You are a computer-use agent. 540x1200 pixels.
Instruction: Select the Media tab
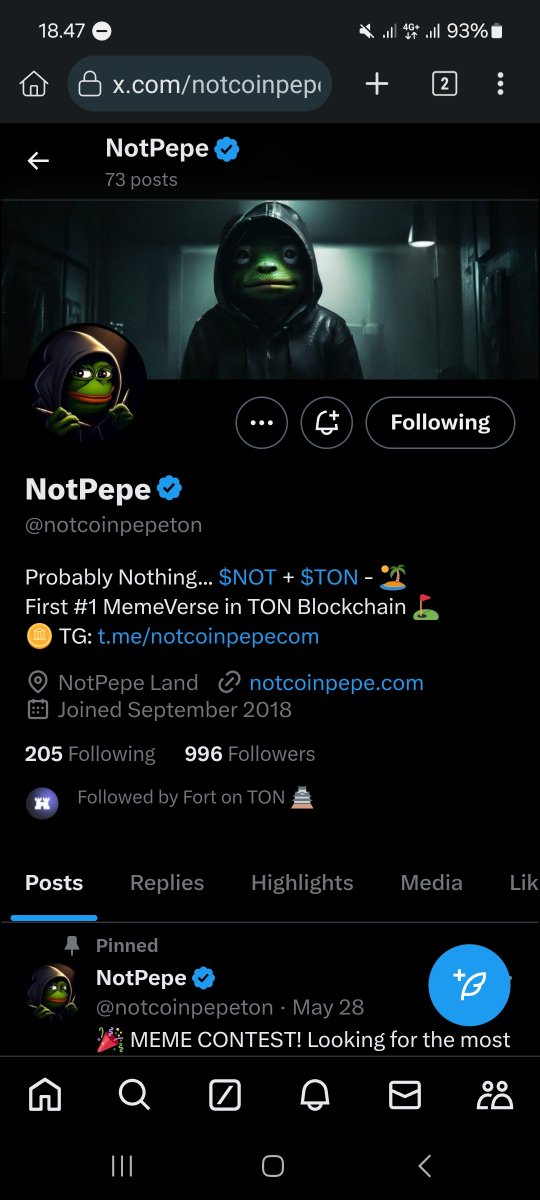click(x=431, y=883)
